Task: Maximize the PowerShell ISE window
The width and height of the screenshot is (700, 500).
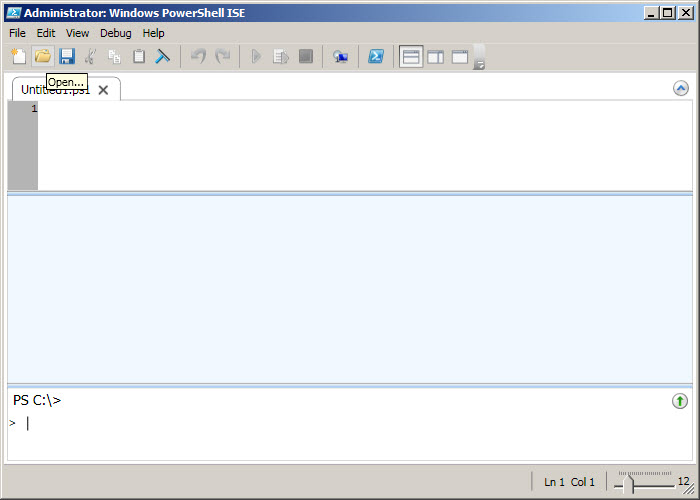Action: pyautogui.click(x=668, y=13)
